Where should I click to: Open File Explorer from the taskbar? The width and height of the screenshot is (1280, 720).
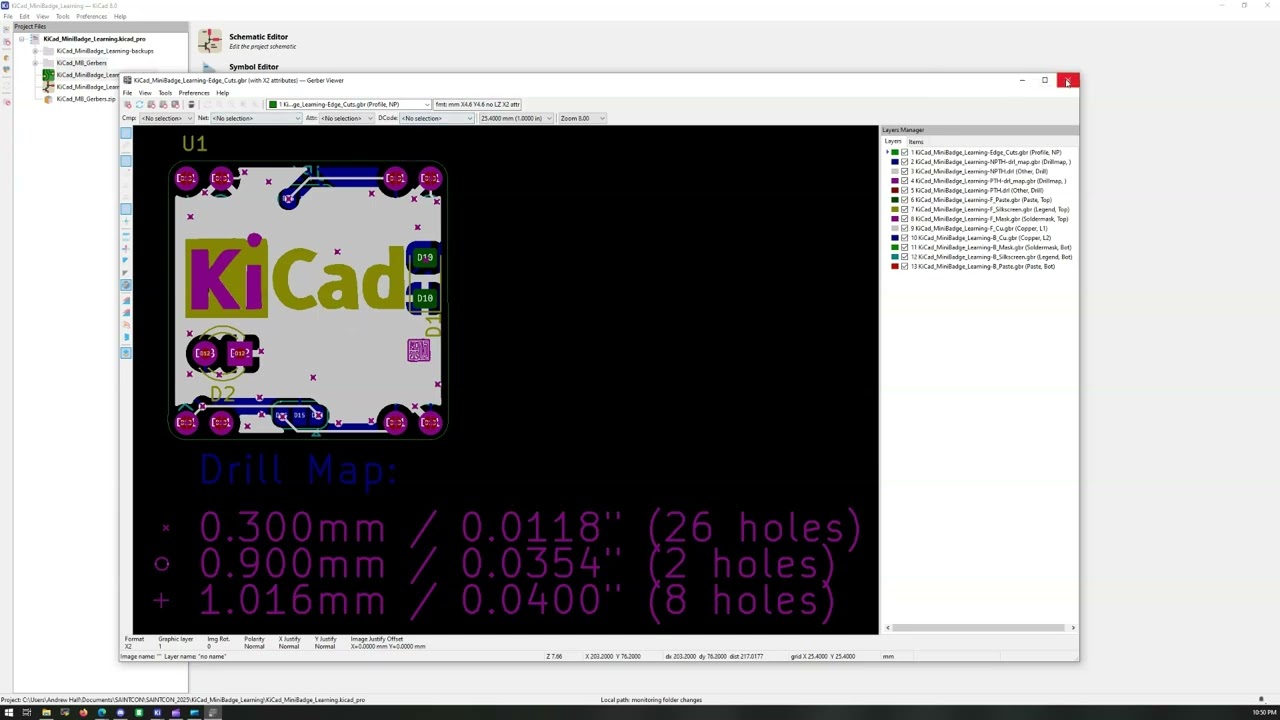pyautogui.click(x=46, y=713)
